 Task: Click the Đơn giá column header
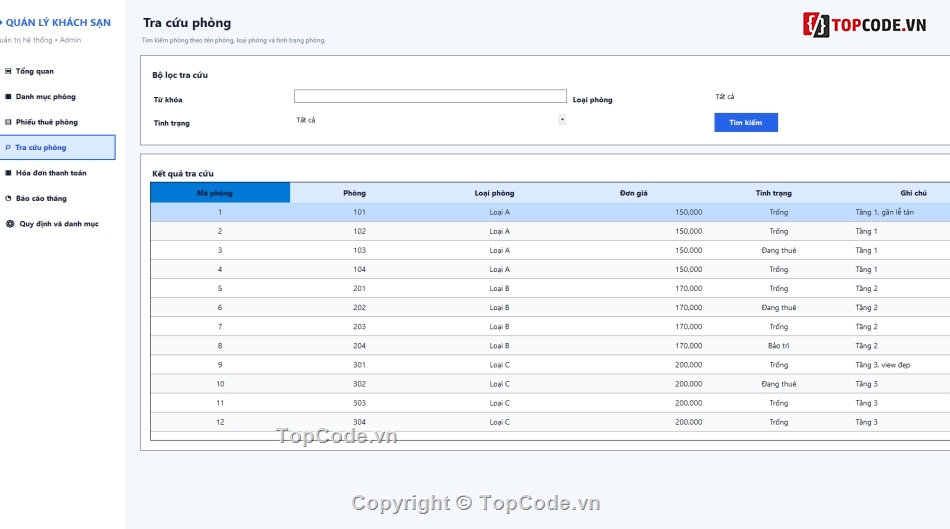pos(634,193)
